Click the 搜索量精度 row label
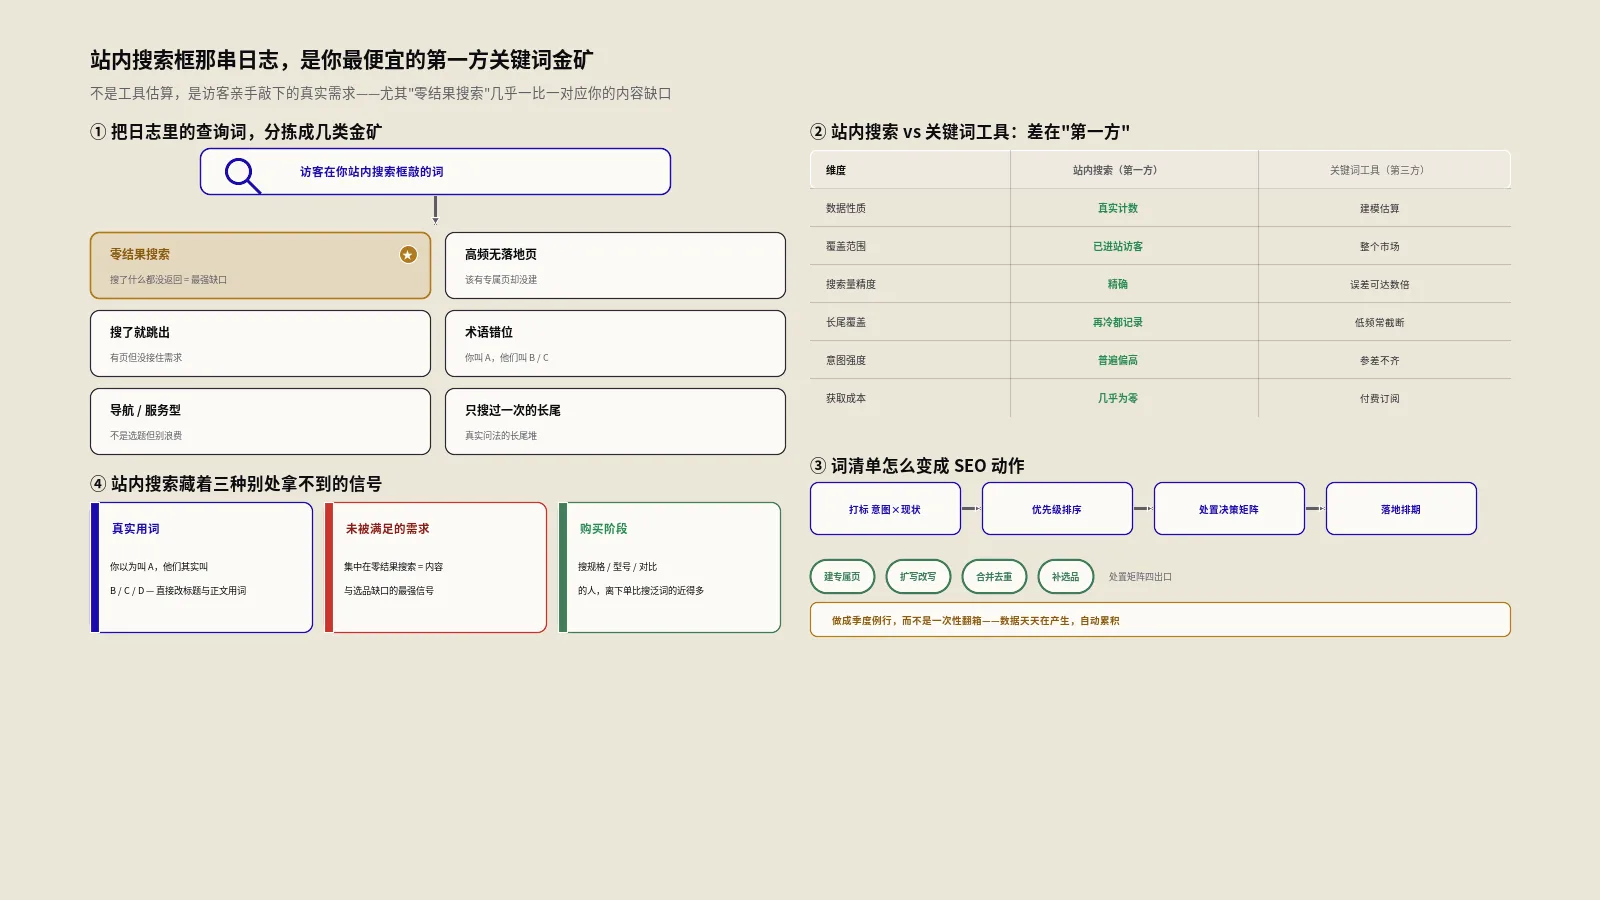 [x=851, y=284]
